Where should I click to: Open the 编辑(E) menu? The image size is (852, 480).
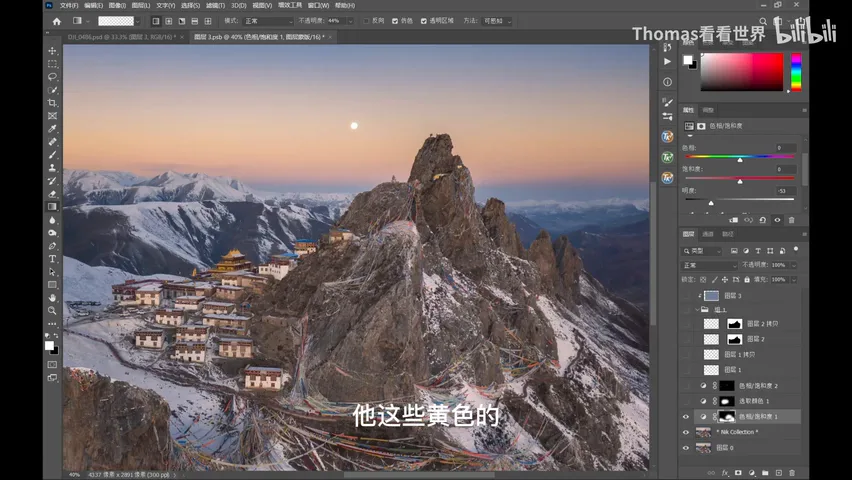(x=93, y=5)
